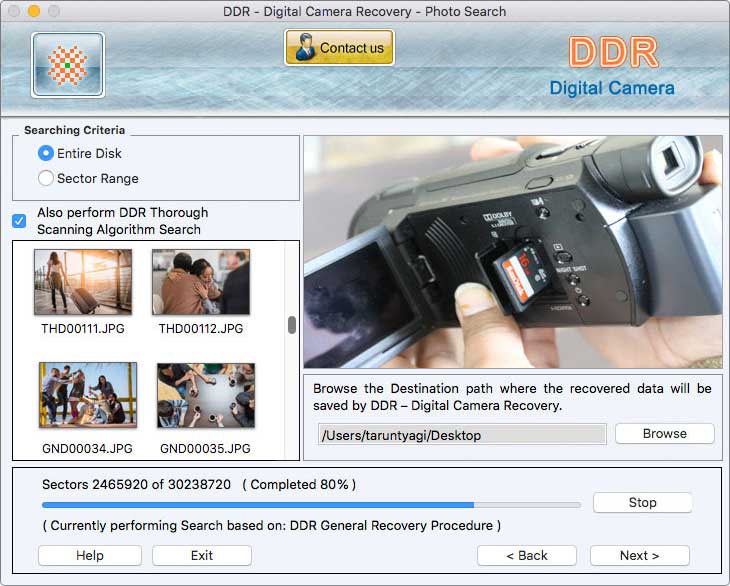Select the Entire Disk radio option
Screen dimensions: 730x586
coord(46,153)
